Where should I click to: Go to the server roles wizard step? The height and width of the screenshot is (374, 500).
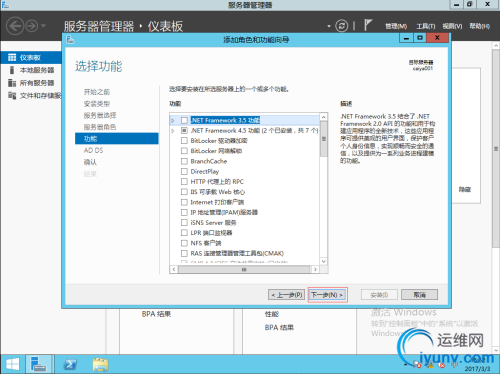tap(100, 127)
